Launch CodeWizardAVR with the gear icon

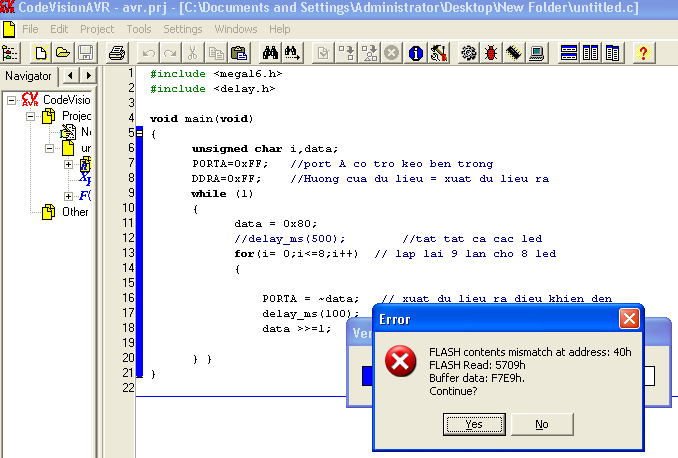[468, 53]
